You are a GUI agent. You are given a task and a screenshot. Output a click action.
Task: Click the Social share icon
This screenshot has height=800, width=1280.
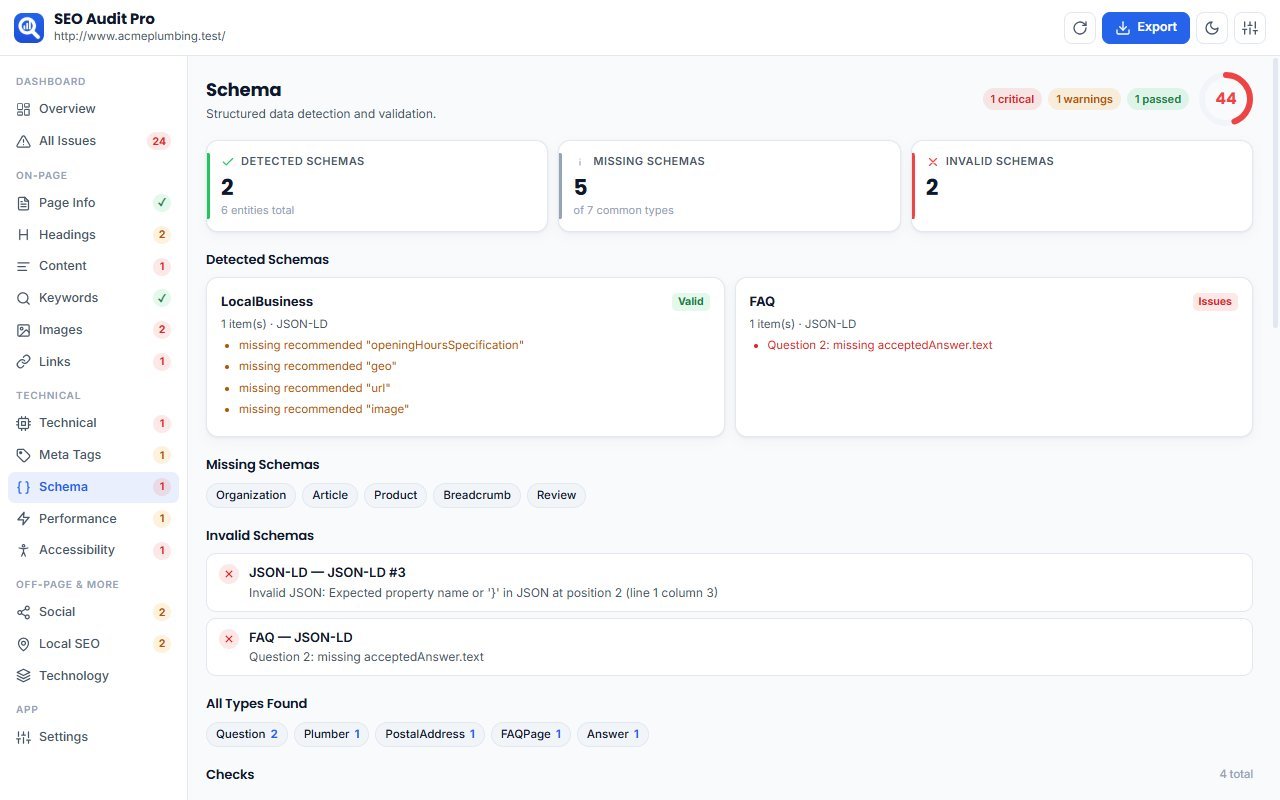(x=24, y=612)
